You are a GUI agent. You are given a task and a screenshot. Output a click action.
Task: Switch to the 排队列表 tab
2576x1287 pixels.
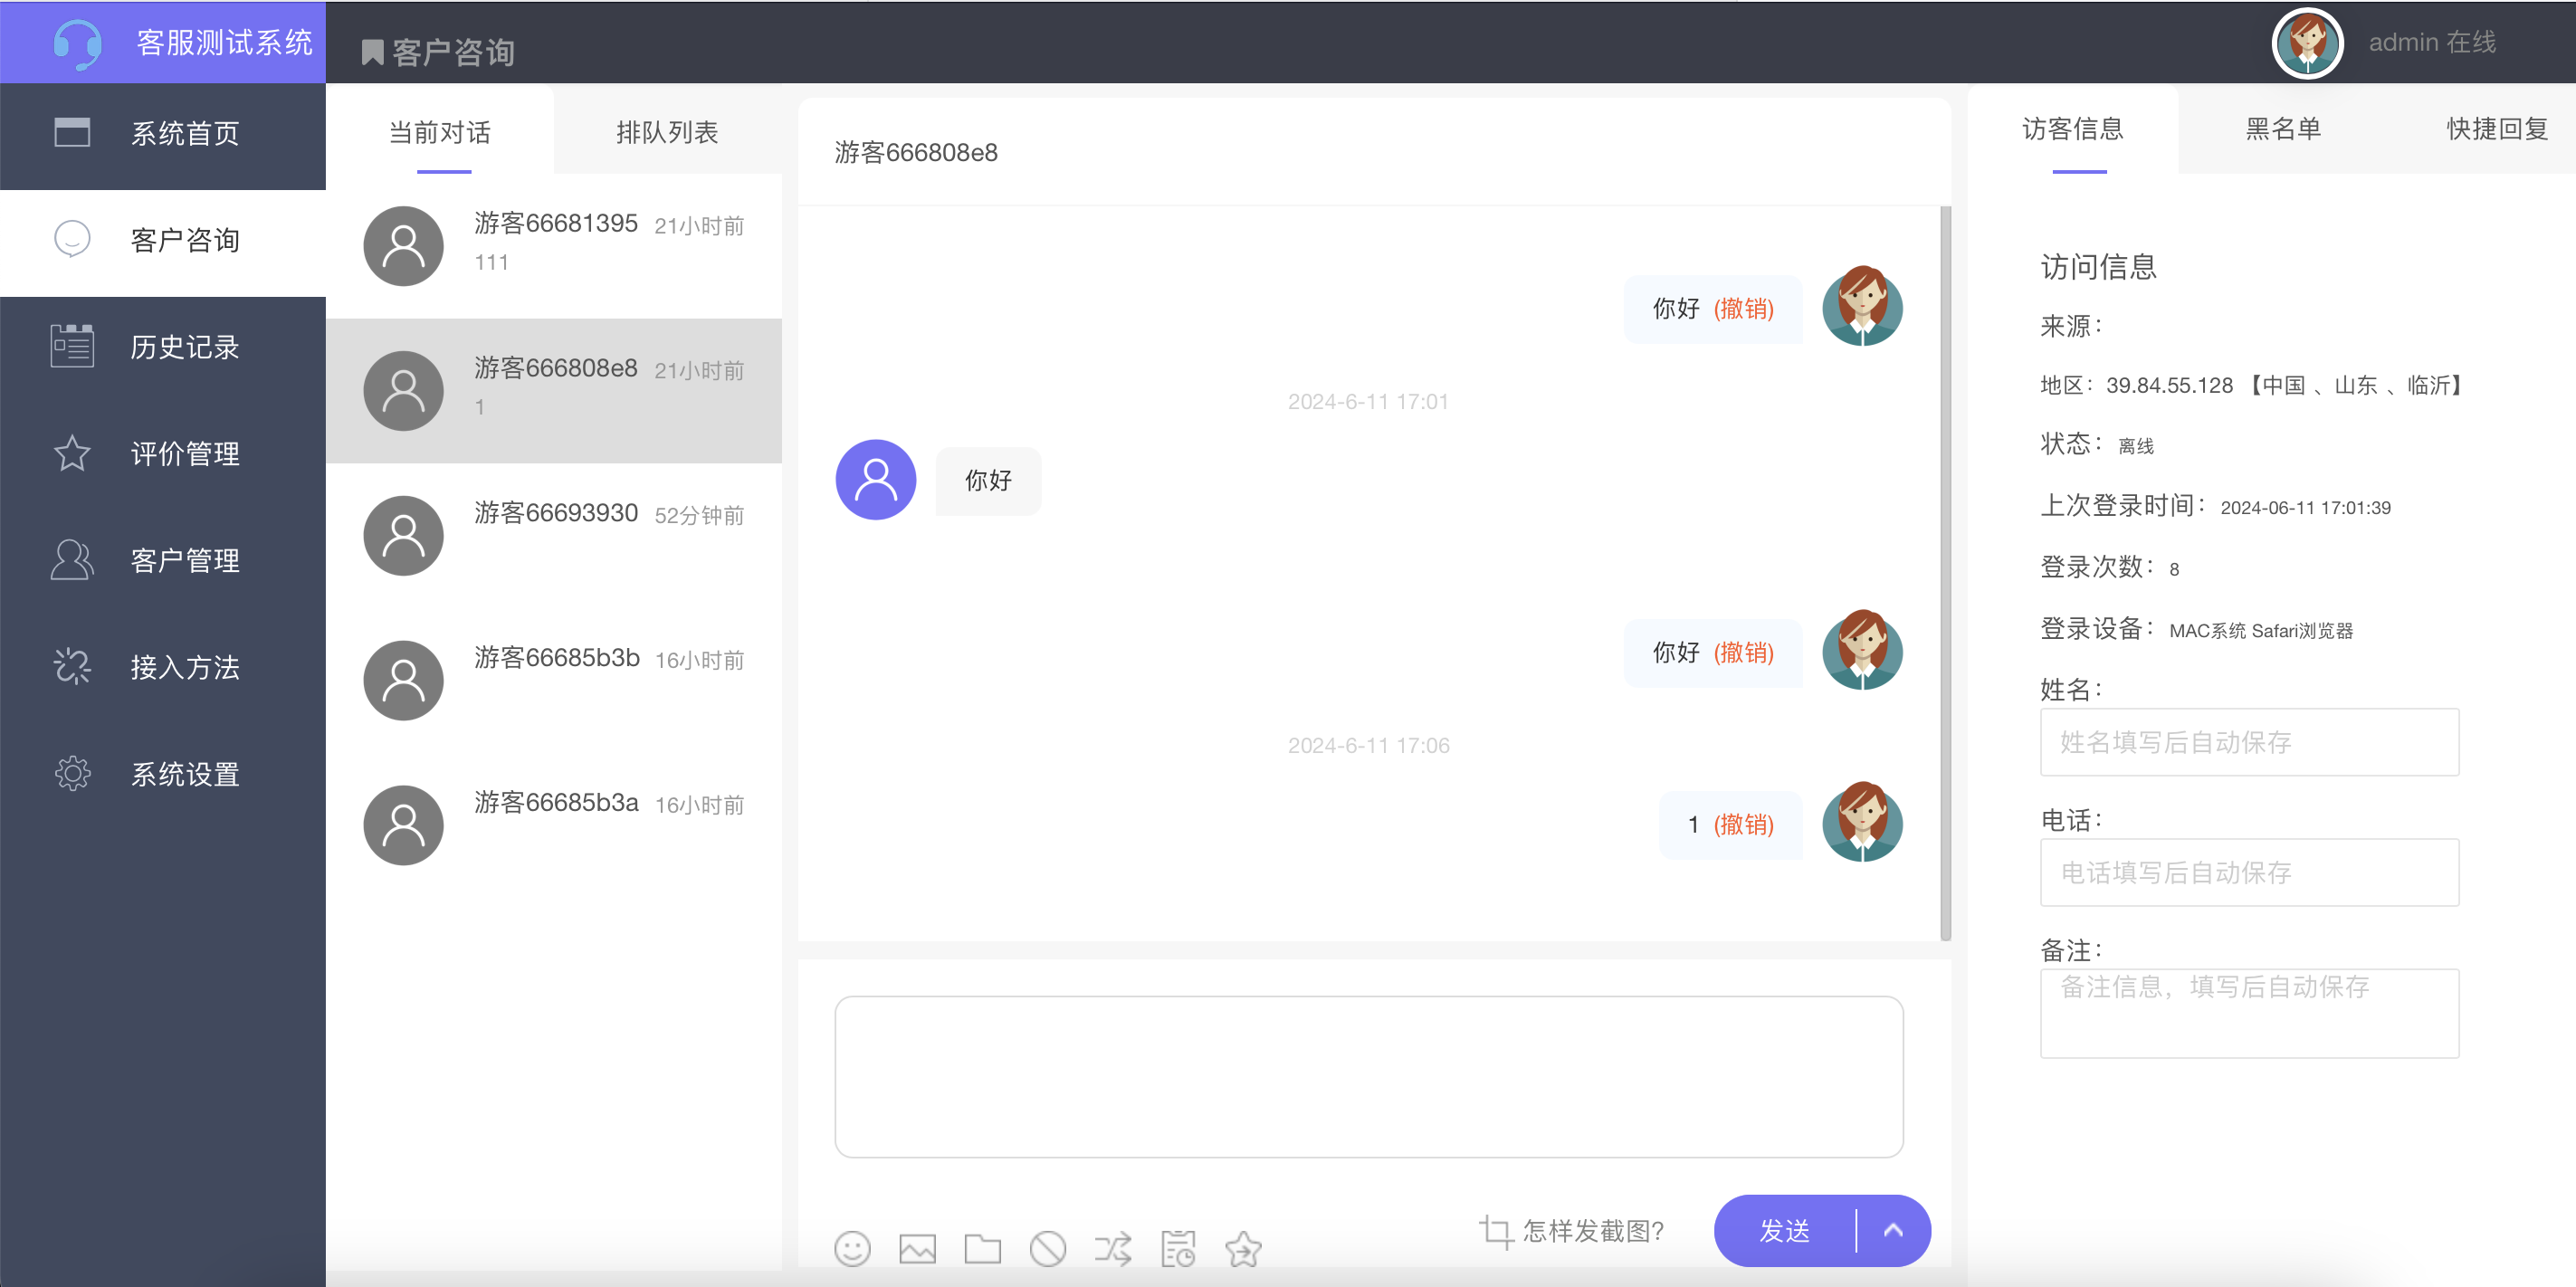pyautogui.click(x=667, y=131)
